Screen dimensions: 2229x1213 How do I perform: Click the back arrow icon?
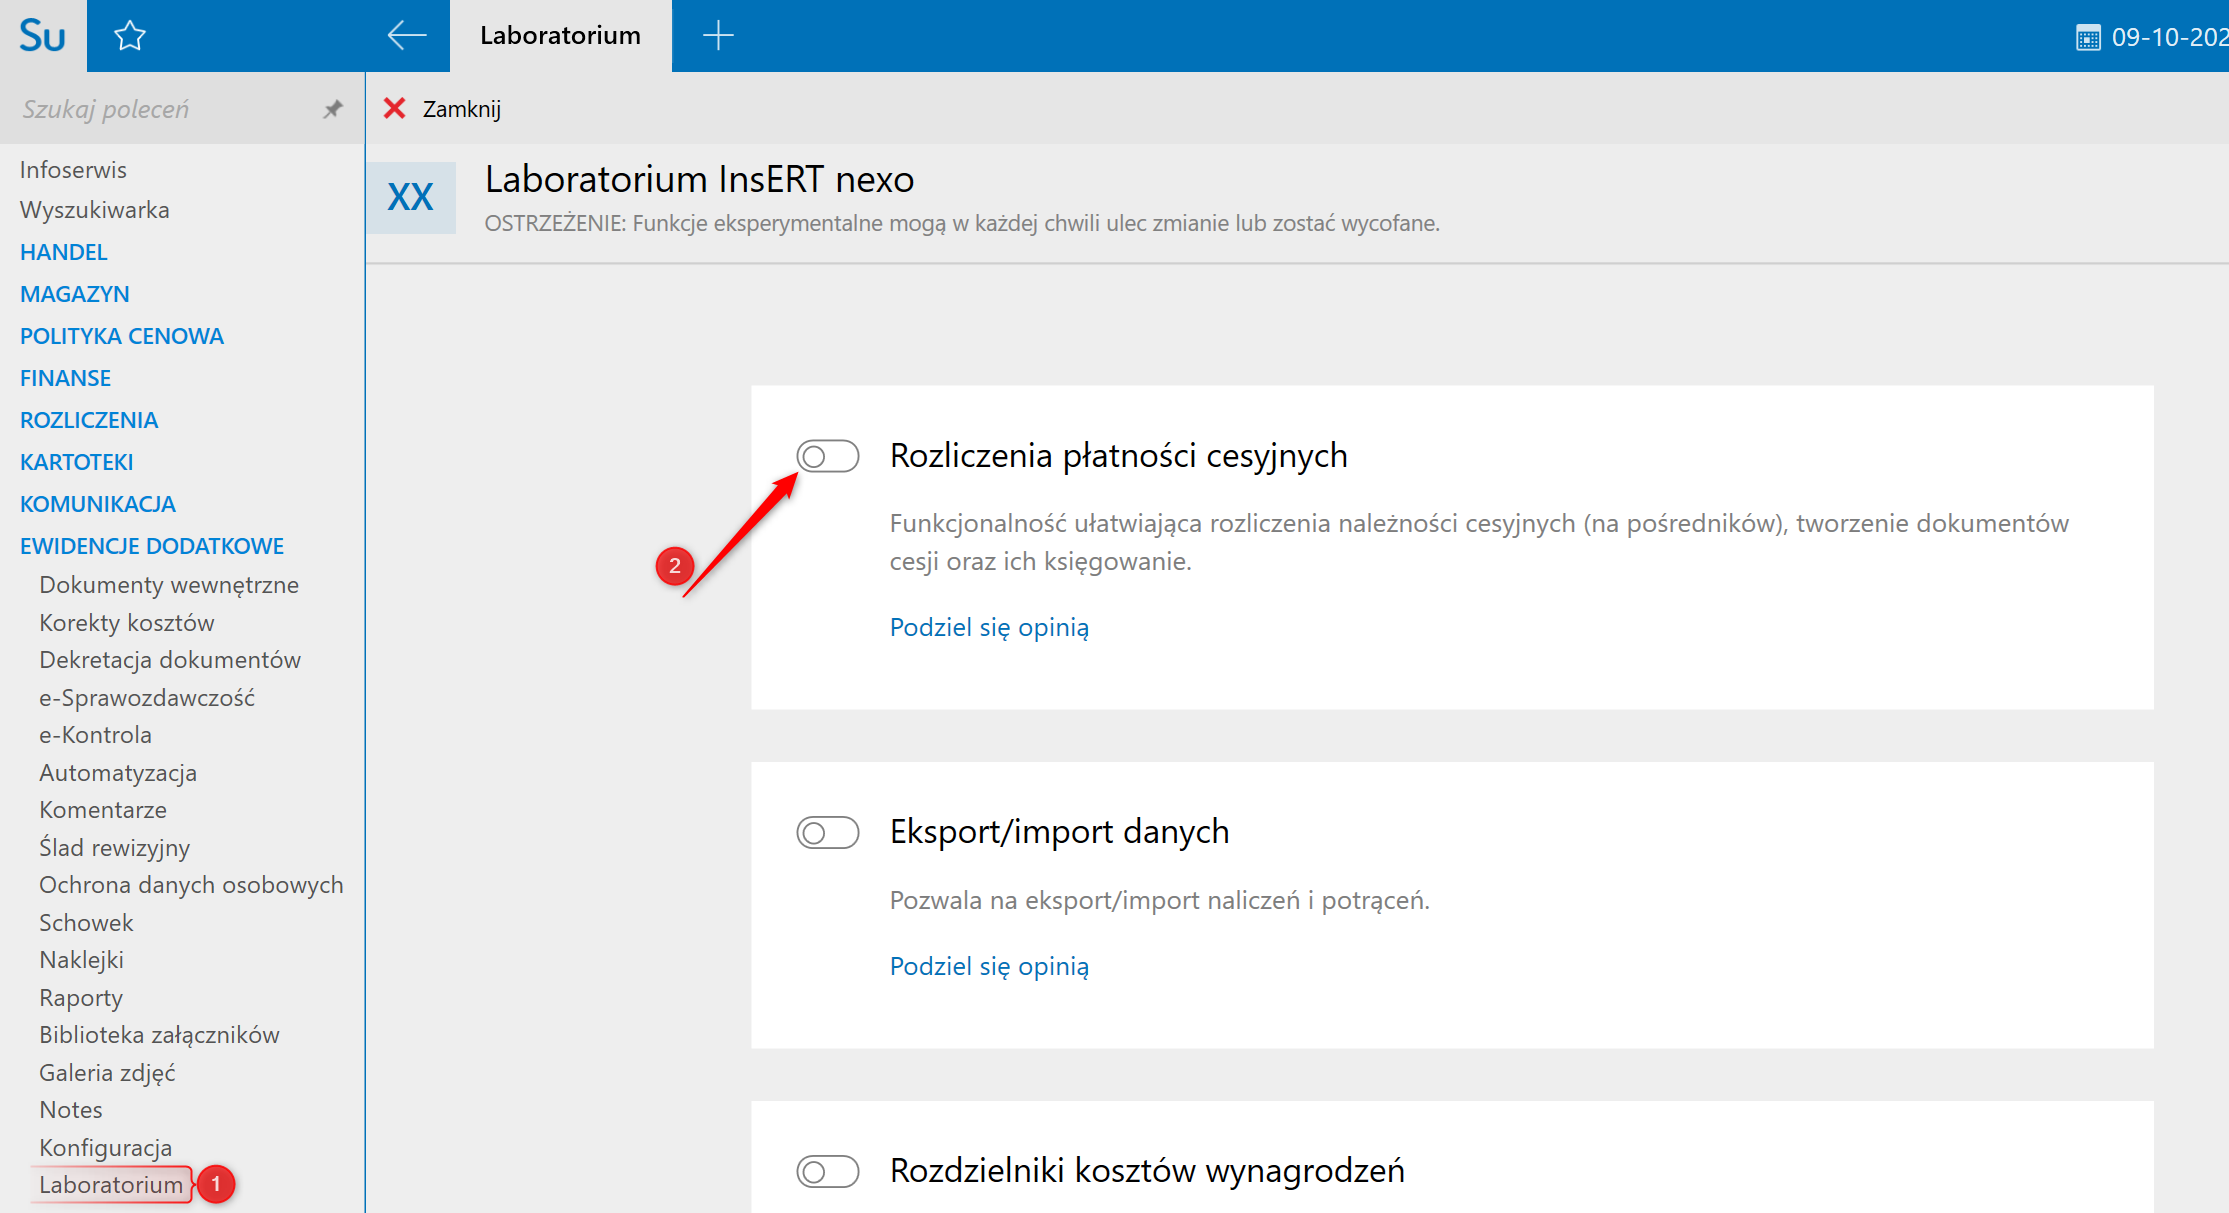pyautogui.click(x=406, y=36)
